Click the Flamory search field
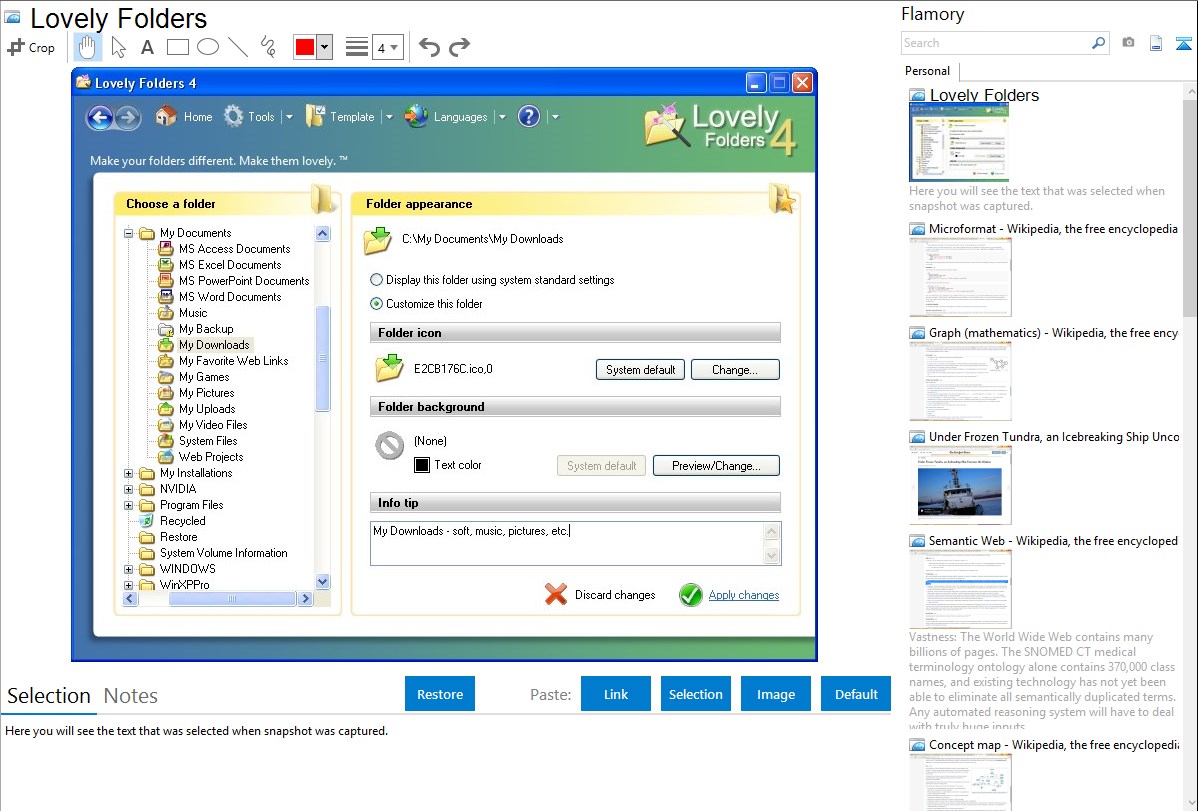Screen dimensions: 1198x811 pyautogui.click(x=995, y=43)
